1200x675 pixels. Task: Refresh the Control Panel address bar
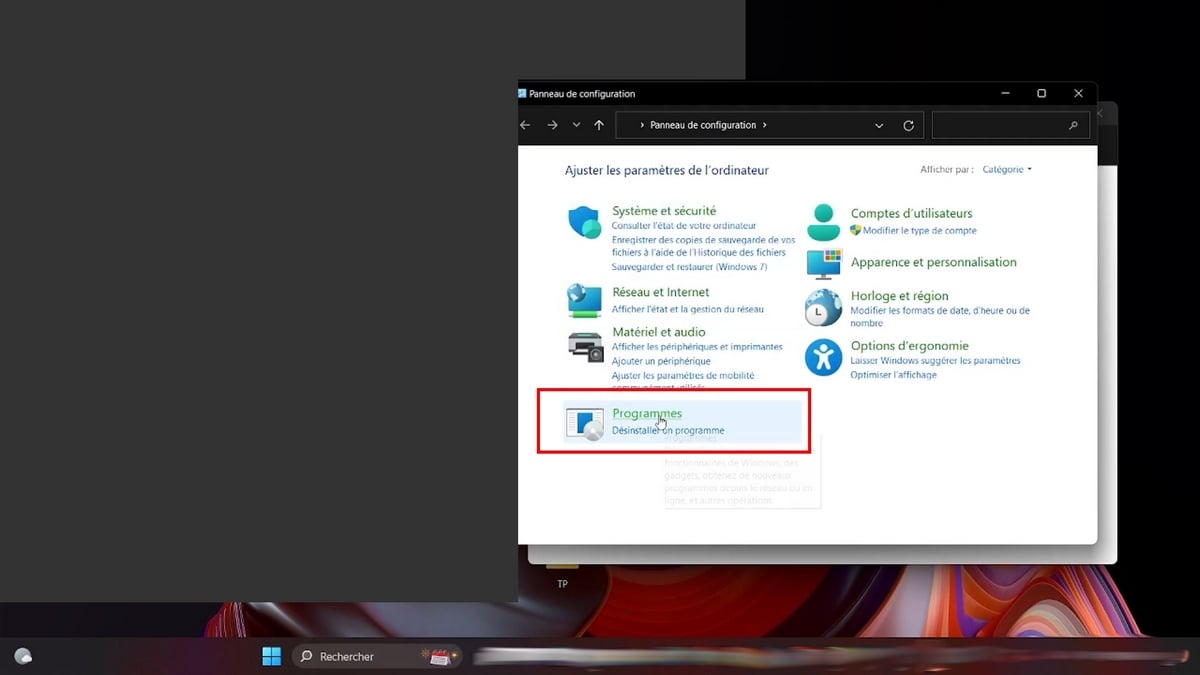click(908, 126)
